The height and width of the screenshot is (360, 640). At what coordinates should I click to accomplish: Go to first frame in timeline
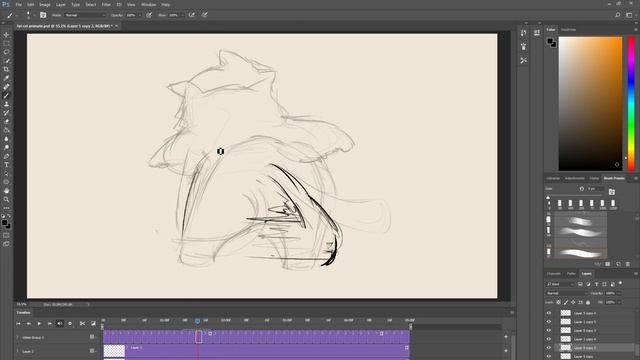click(x=18, y=324)
